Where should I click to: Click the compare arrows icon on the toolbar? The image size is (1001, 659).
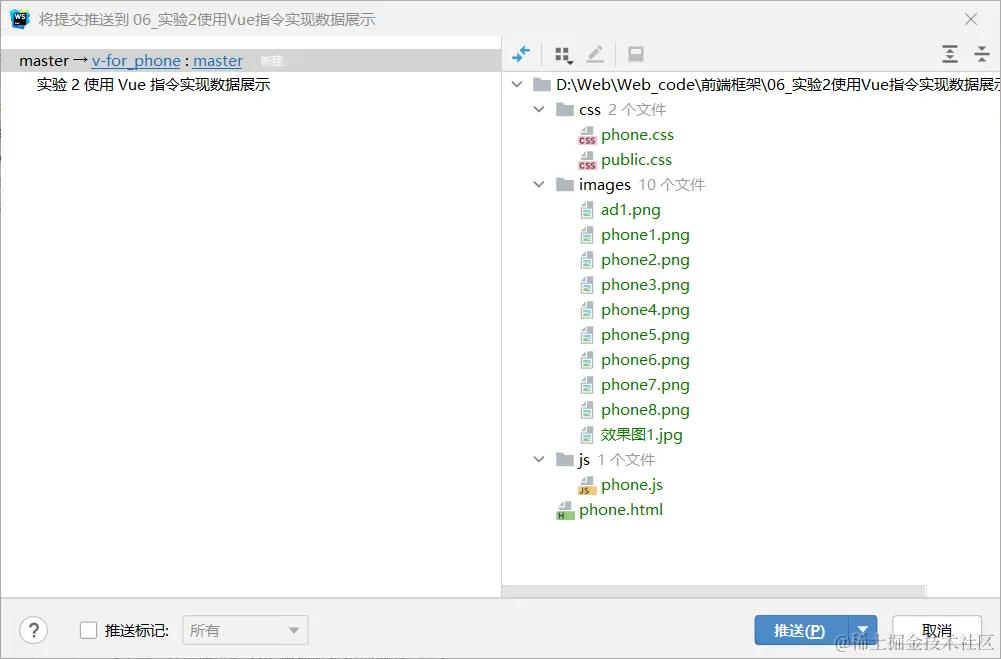pos(520,54)
